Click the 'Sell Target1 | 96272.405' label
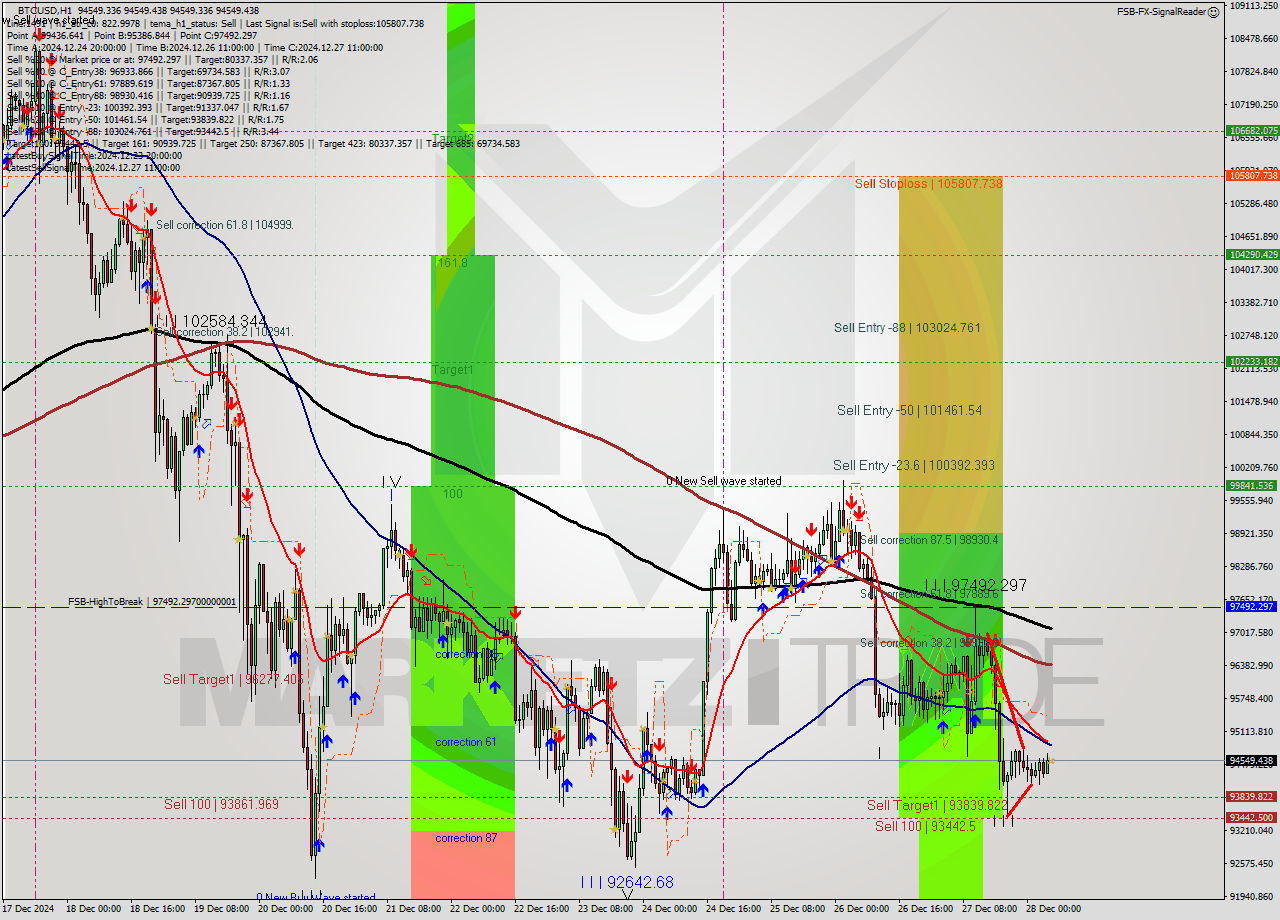 (233, 680)
